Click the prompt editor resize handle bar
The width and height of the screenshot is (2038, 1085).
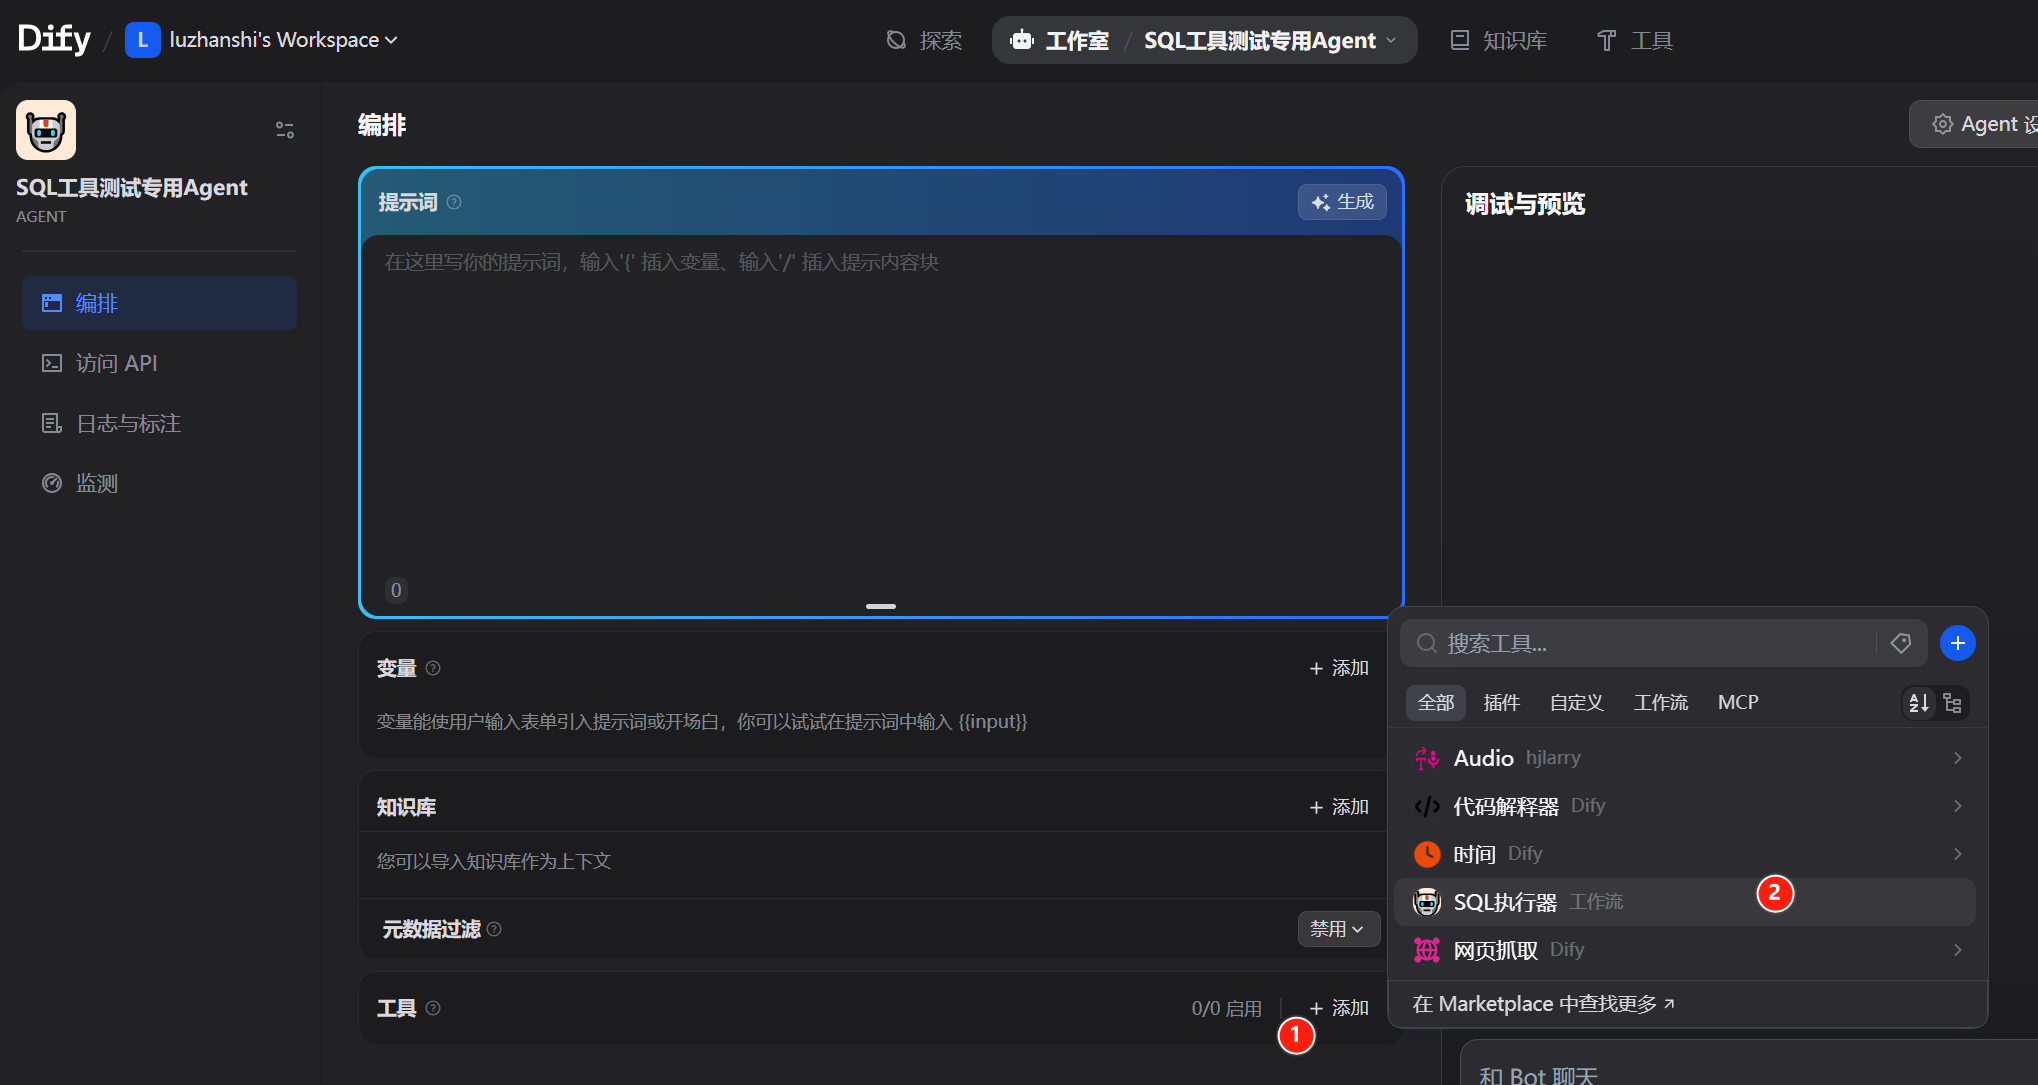(x=880, y=606)
